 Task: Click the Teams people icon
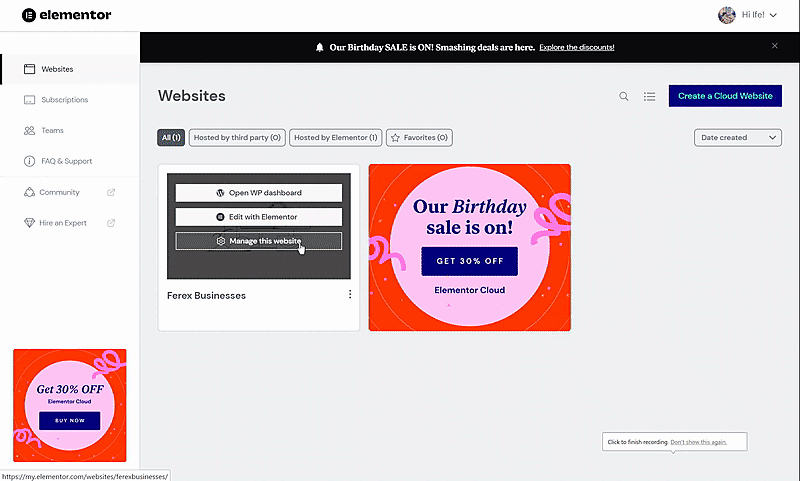click(x=30, y=131)
